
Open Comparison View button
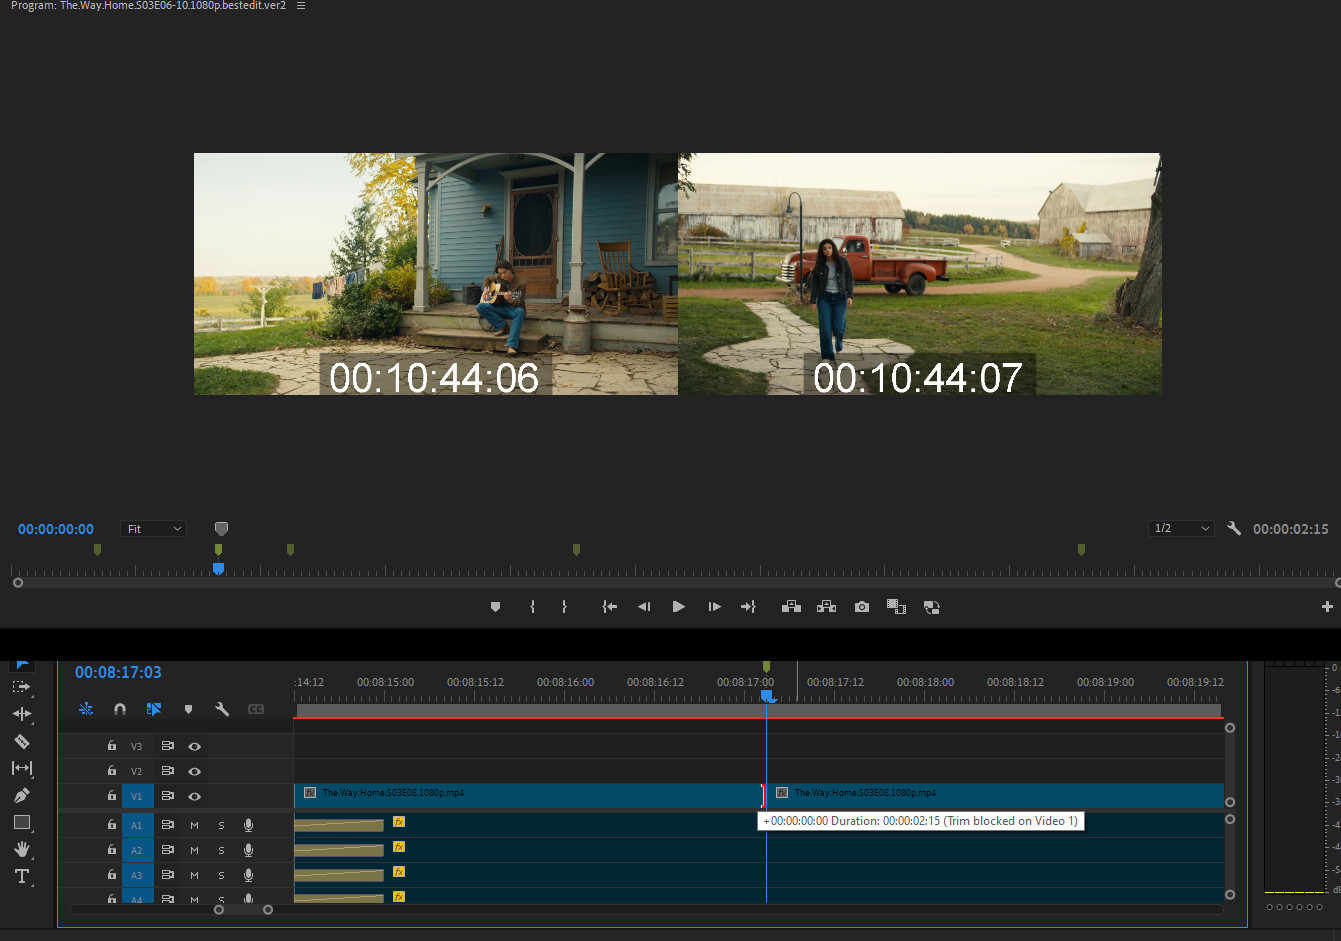point(896,607)
